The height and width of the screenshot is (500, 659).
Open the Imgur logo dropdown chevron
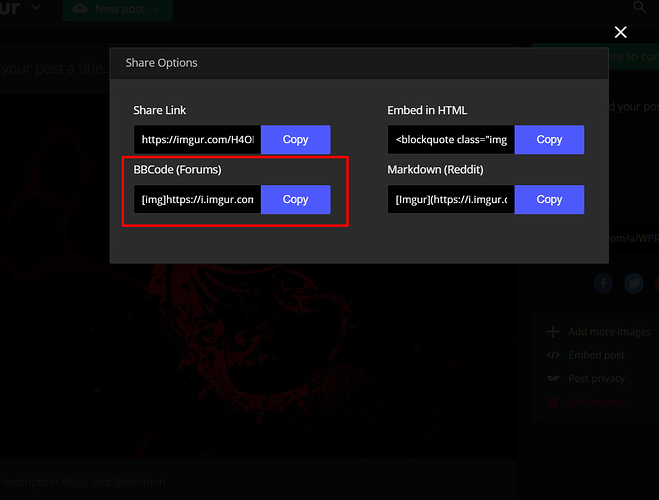click(x=36, y=7)
